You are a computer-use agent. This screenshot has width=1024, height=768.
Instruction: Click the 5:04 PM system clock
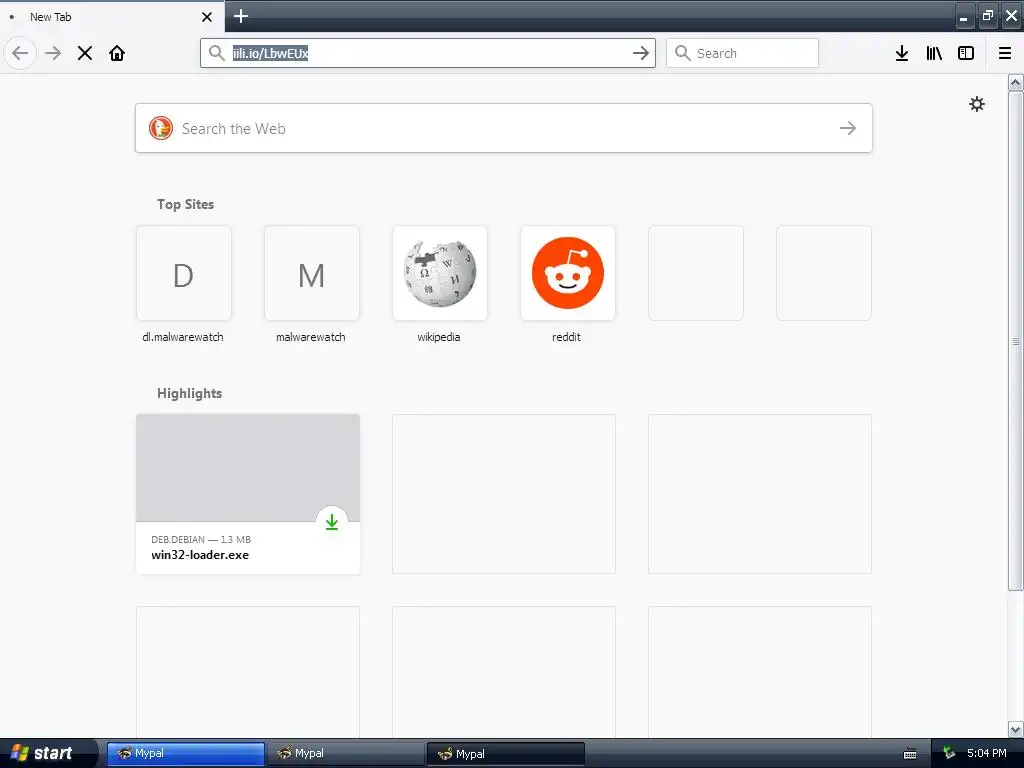coord(986,753)
